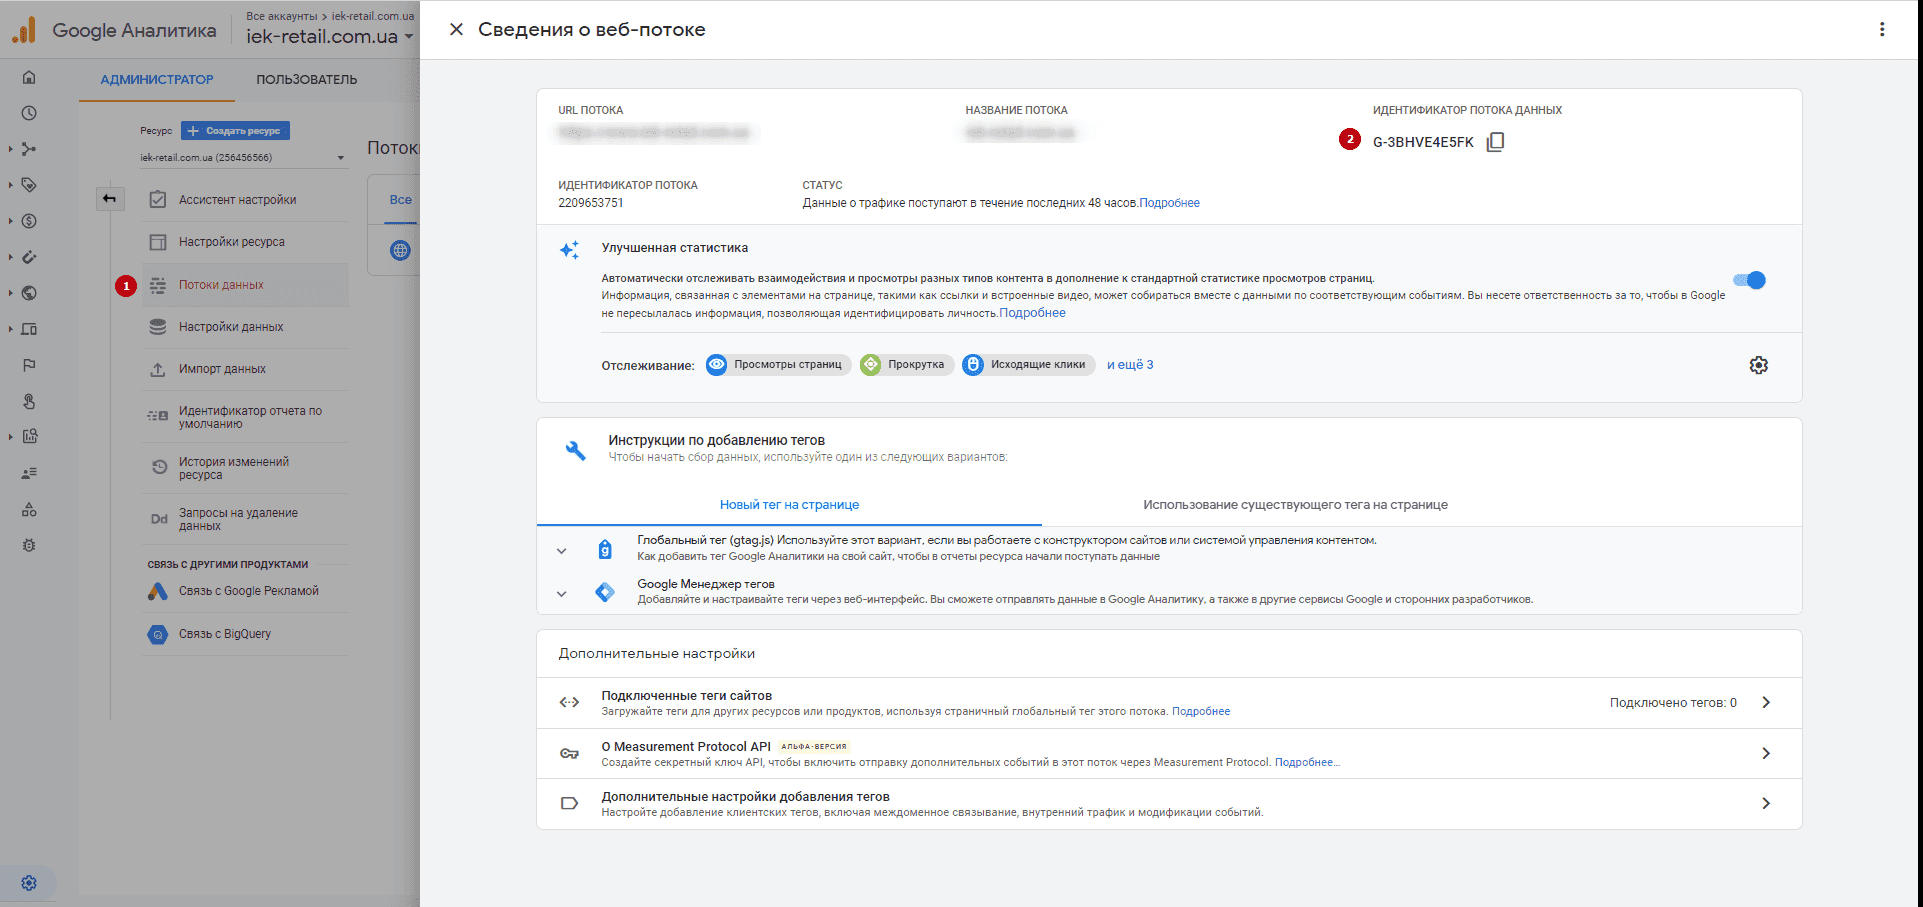Click the Исходящие клики chip
The width and height of the screenshot is (1923, 907).
pyautogui.click(x=1028, y=365)
